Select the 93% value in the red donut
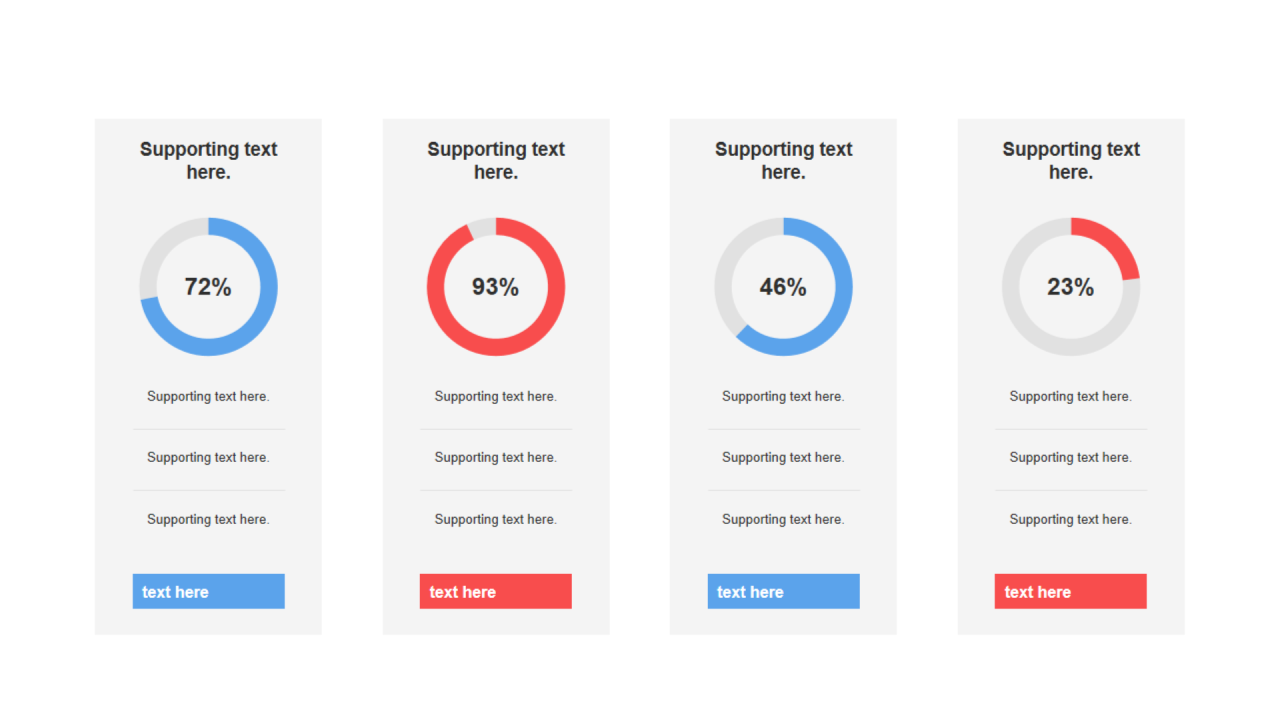Screen dimensions: 1280x720 (x=495, y=287)
